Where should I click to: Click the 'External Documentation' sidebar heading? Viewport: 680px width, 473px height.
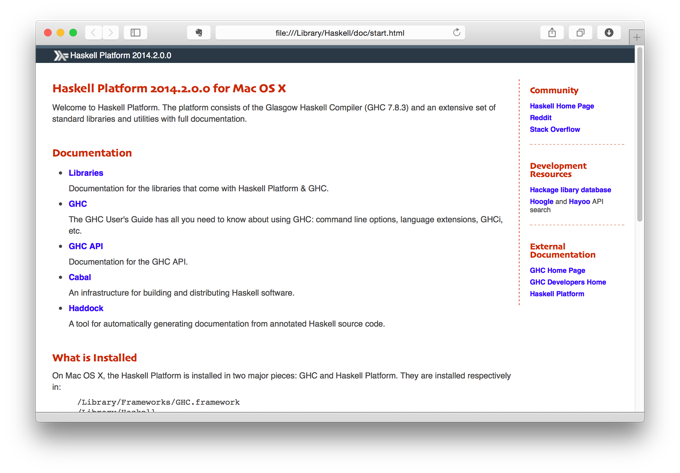(562, 251)
